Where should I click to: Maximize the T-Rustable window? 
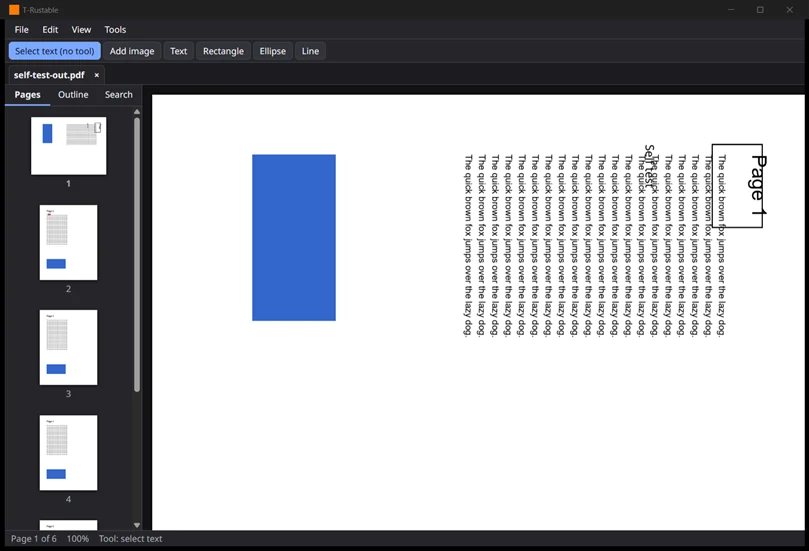tap(760, 10)
